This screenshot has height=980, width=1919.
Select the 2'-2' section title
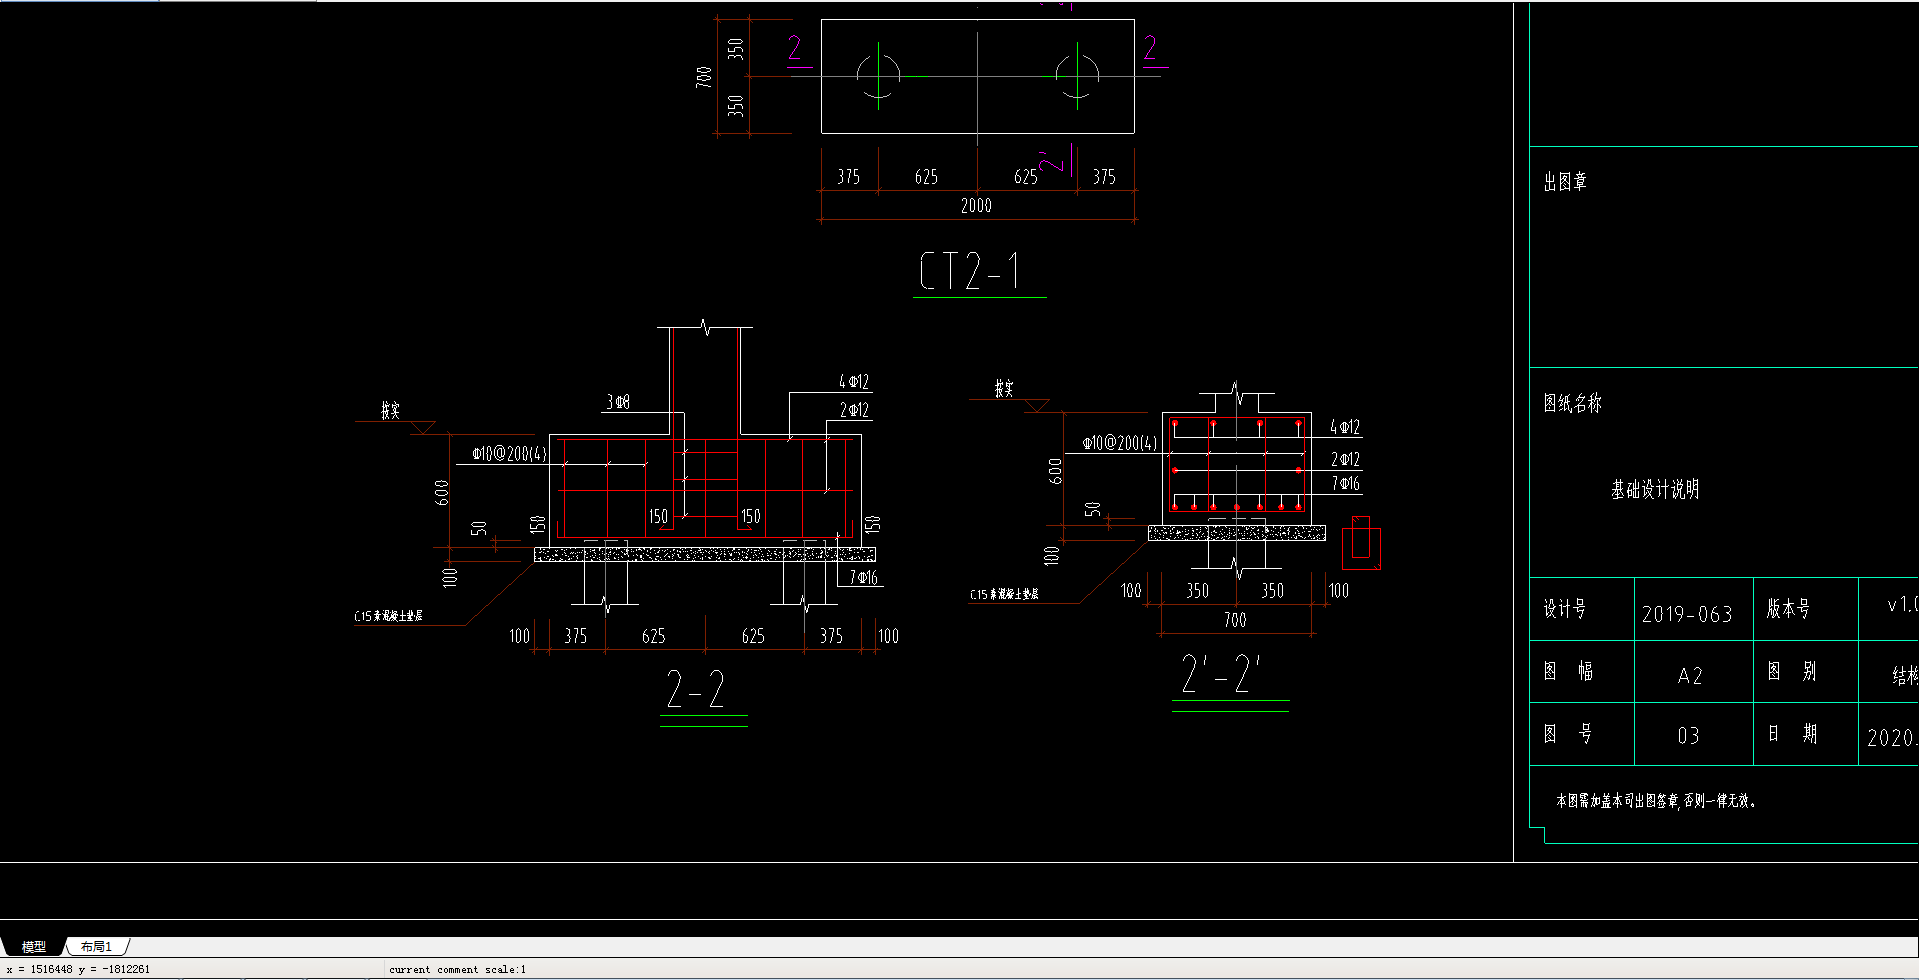1221,674
